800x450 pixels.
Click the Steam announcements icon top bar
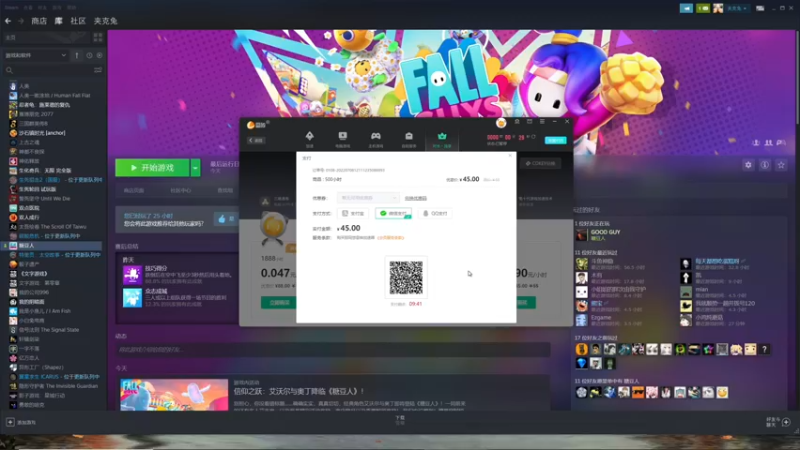686,8
